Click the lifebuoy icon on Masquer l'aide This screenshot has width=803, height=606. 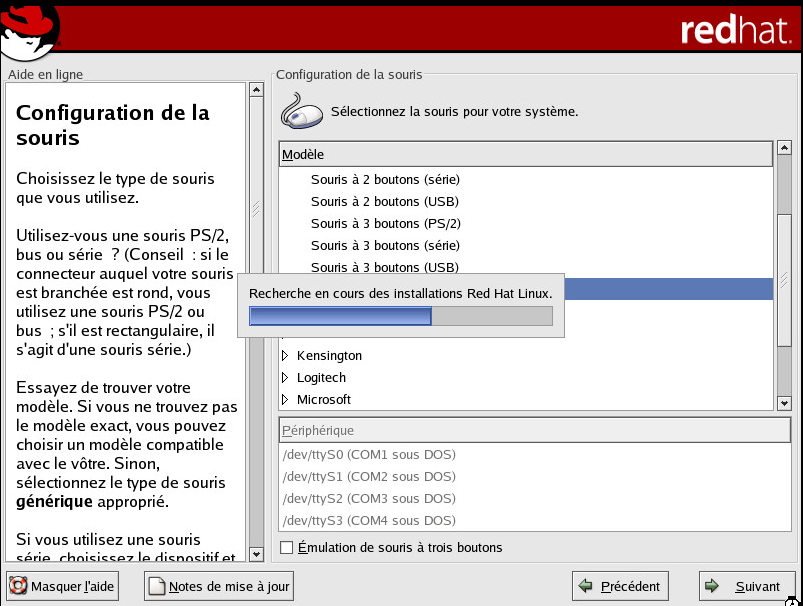pos(18,586)
